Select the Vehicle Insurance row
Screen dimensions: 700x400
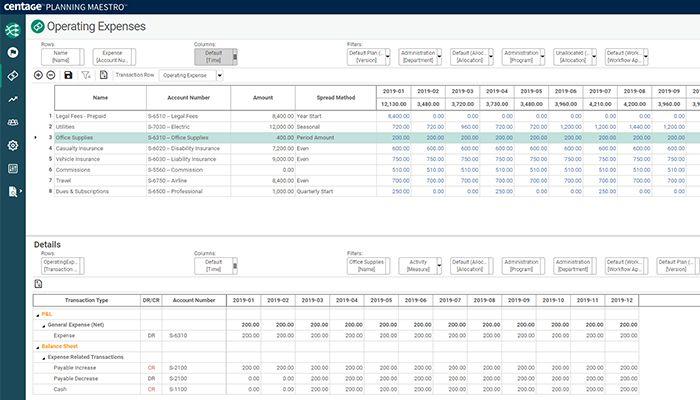[x=78, y=159]
